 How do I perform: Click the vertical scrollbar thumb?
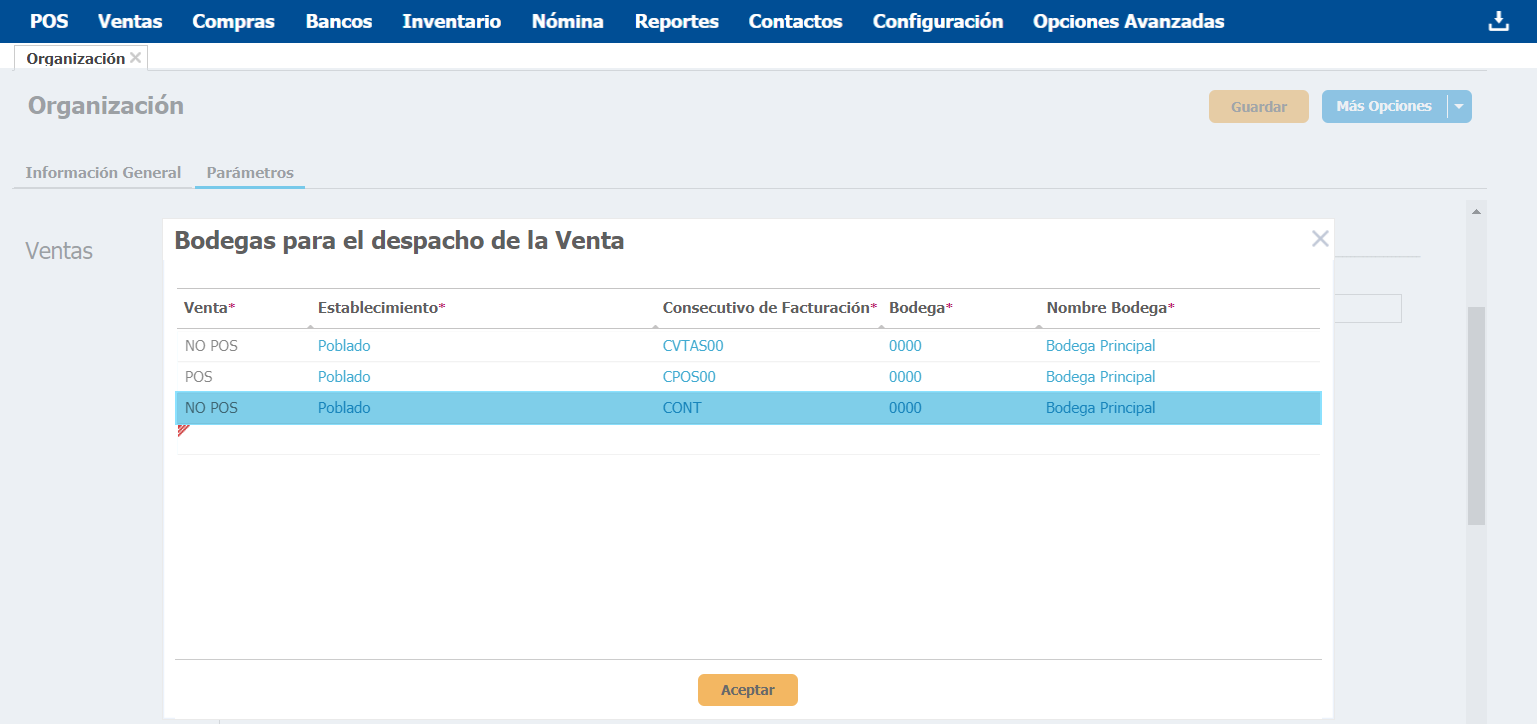pos(1476,415)
